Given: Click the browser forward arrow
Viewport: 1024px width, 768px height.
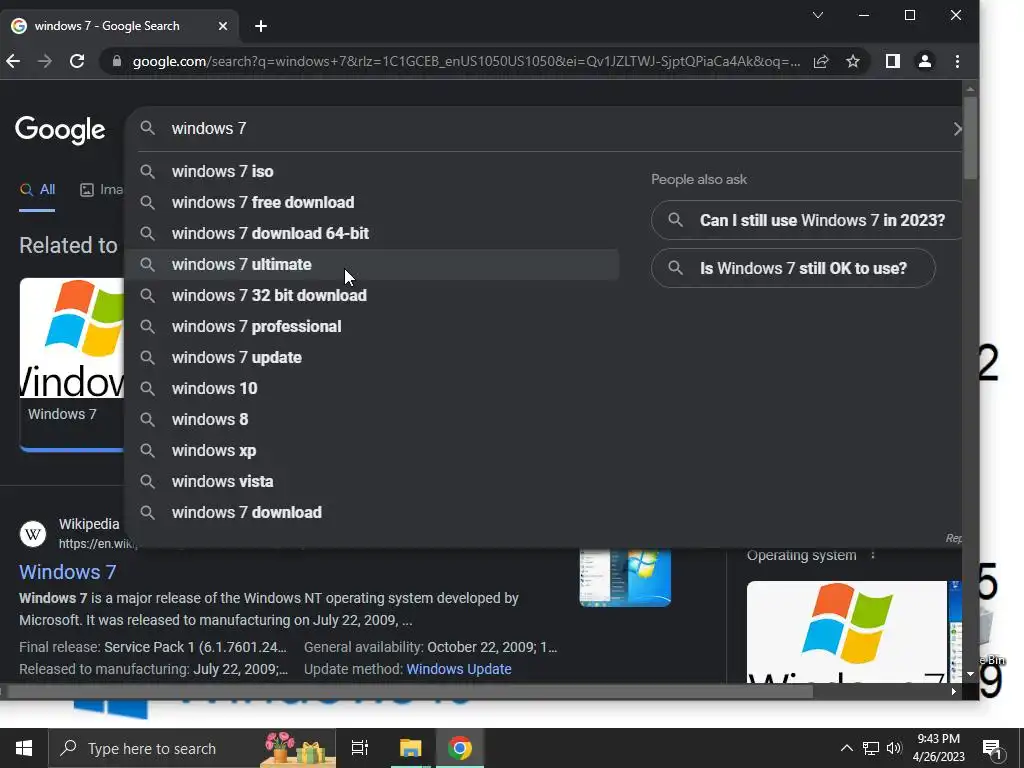Looking at the screenshot, I should [x=44, y=61].
